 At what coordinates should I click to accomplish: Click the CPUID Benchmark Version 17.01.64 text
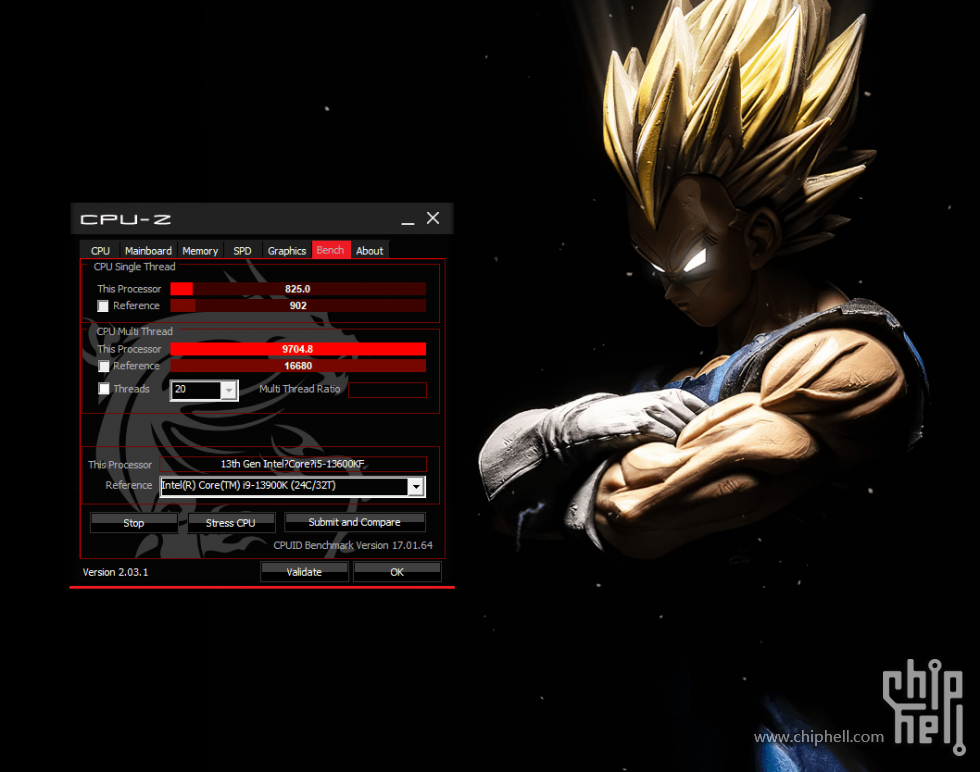click(x=352, y=546)
